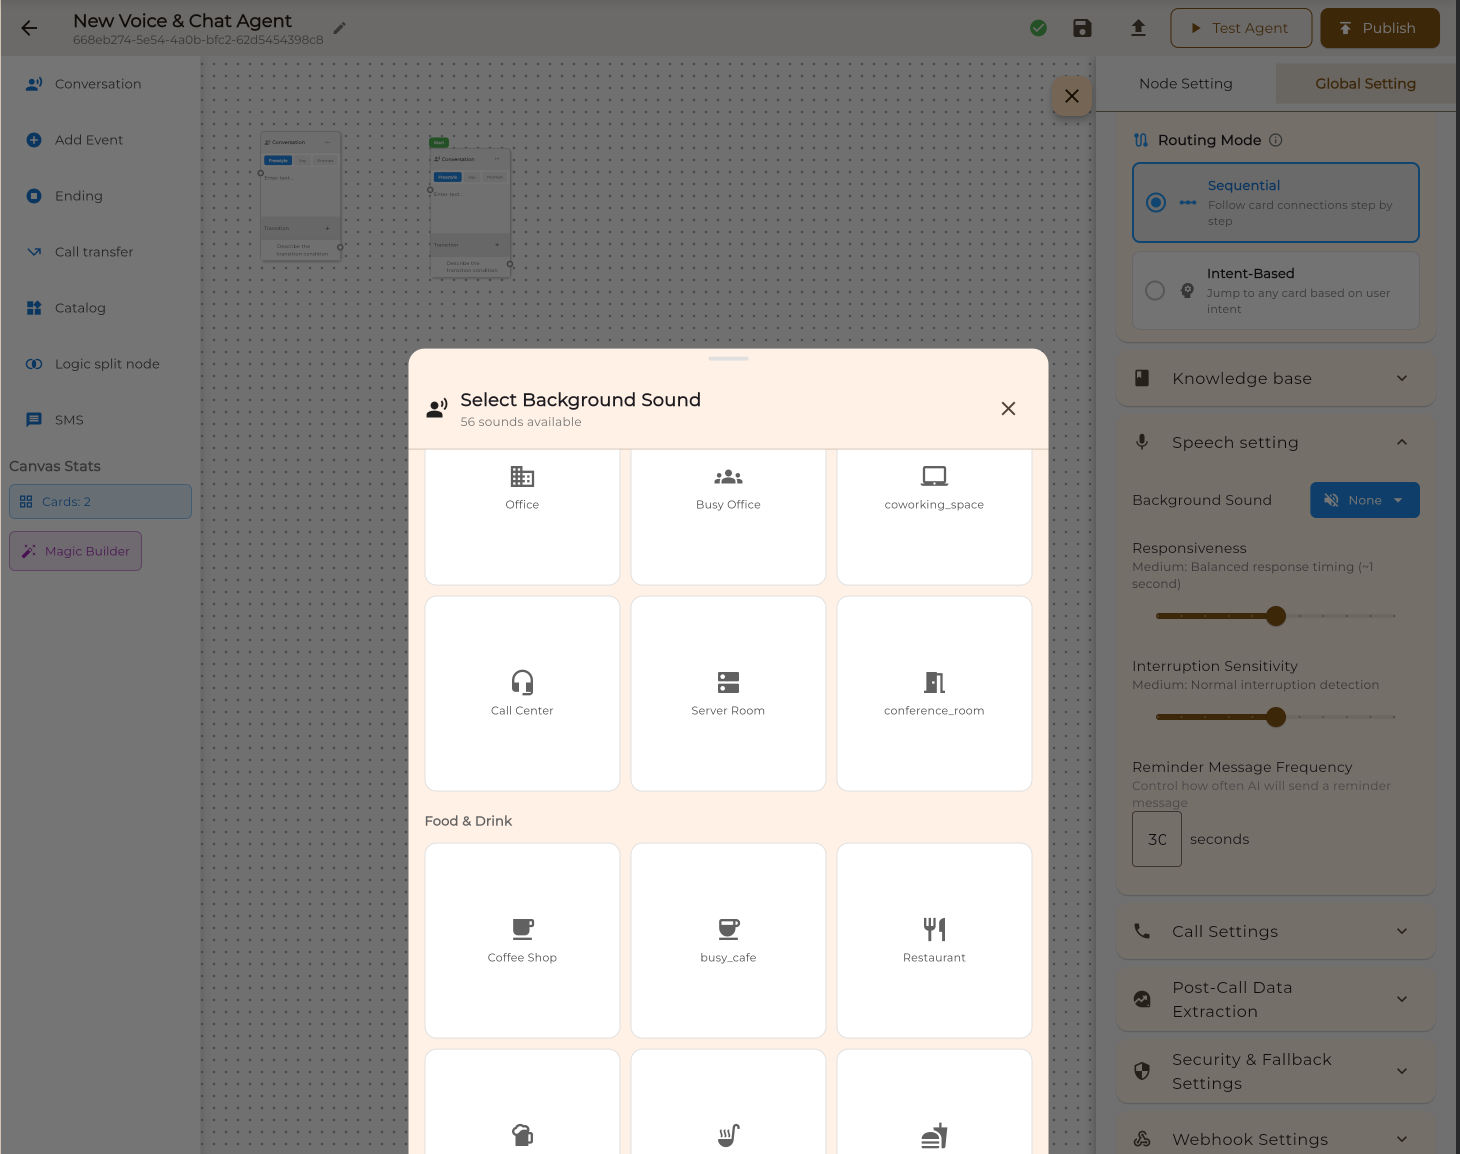The width and height of the screenshot is (1460, 1154).
Task: Click the beer mug sound icon
Action: [522, 1135]
